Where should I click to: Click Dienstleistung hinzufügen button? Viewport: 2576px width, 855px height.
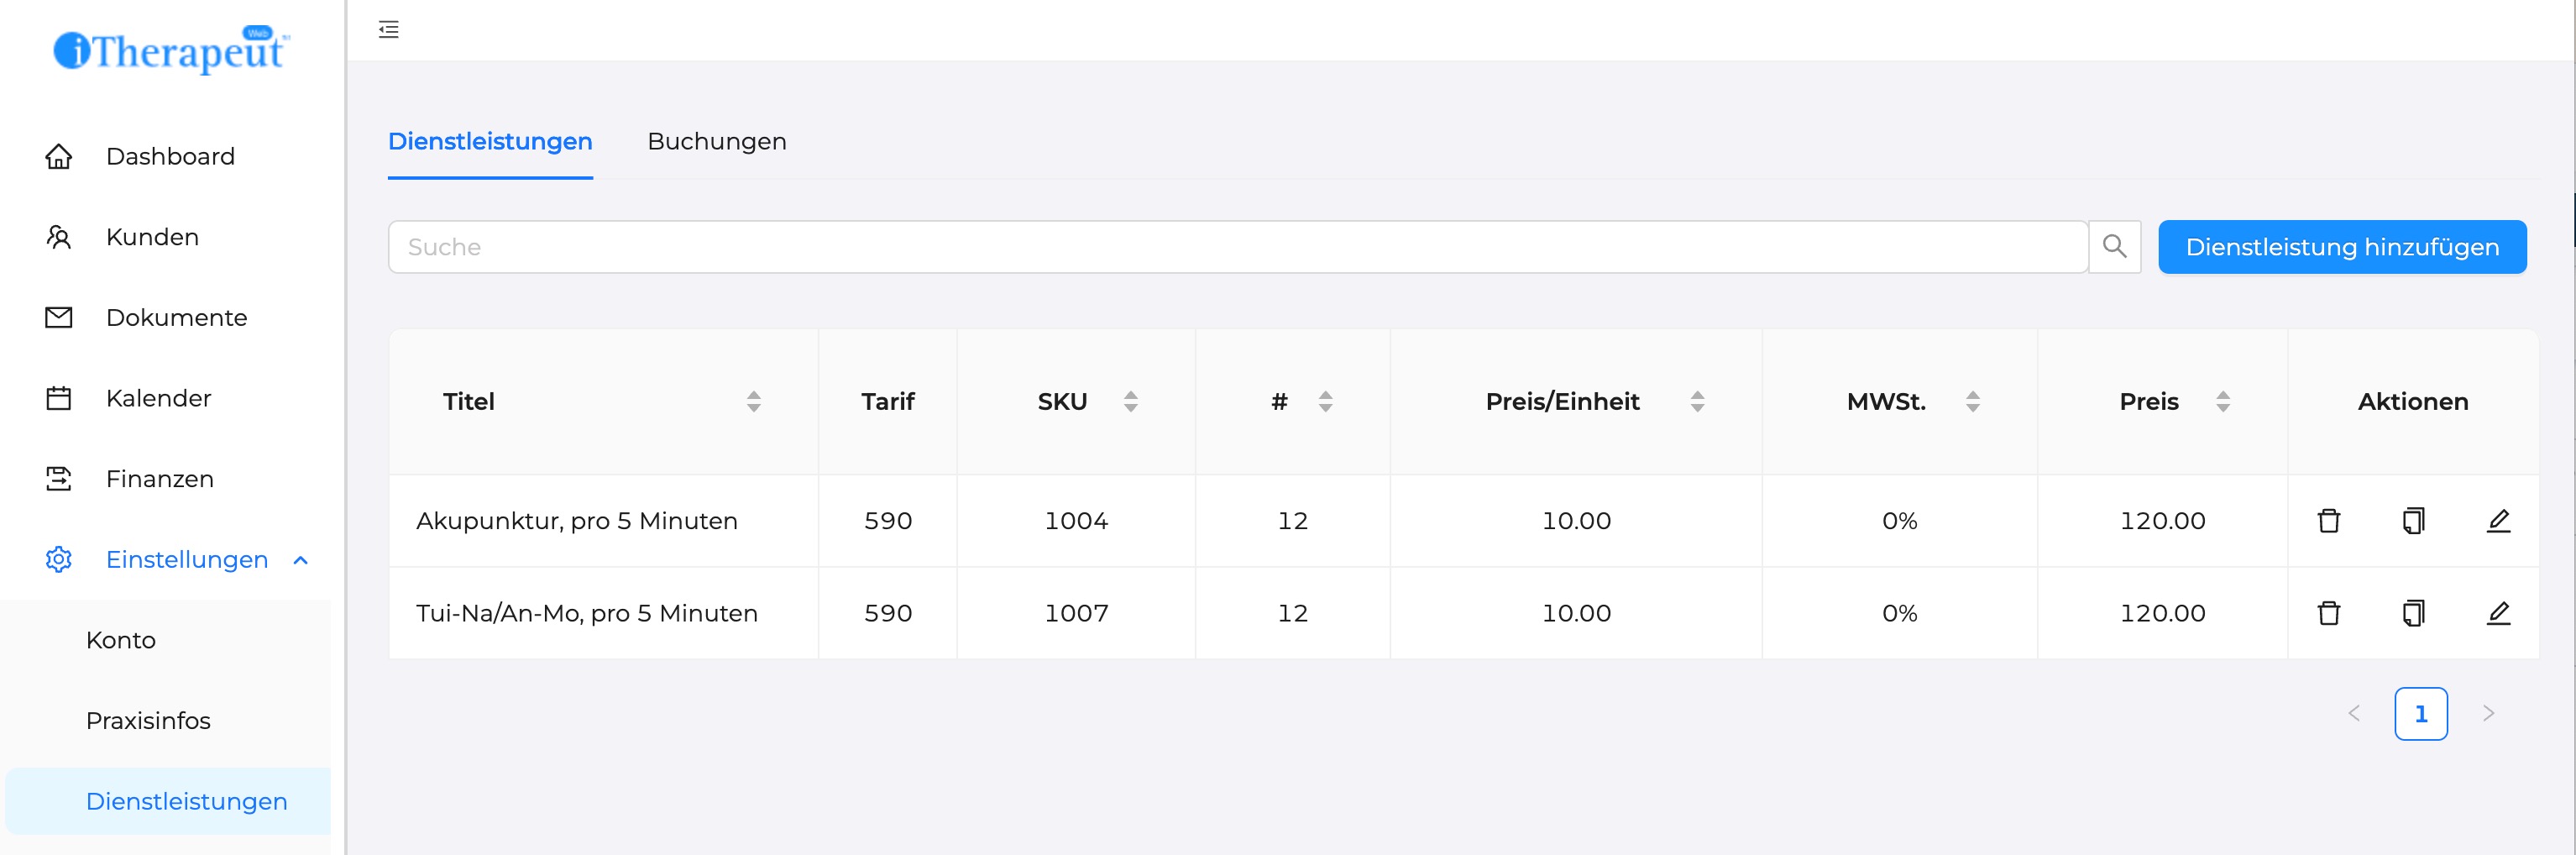[2342, 247]
